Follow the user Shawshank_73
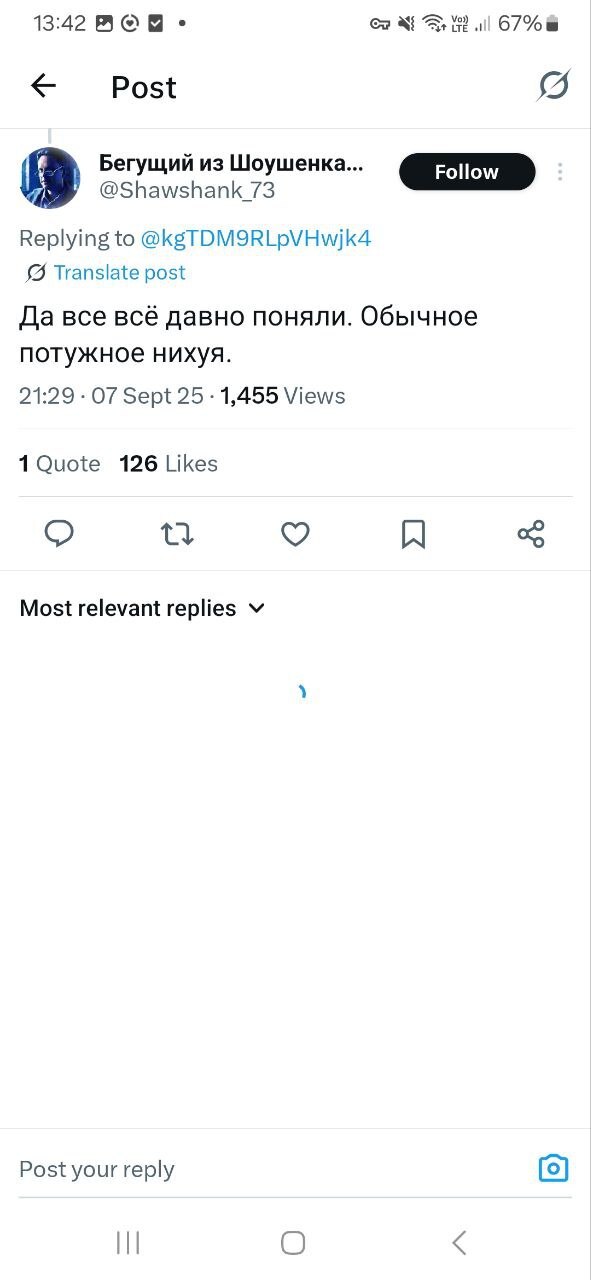The width and height of the screenshot is (591, 1280). point(467,172)
